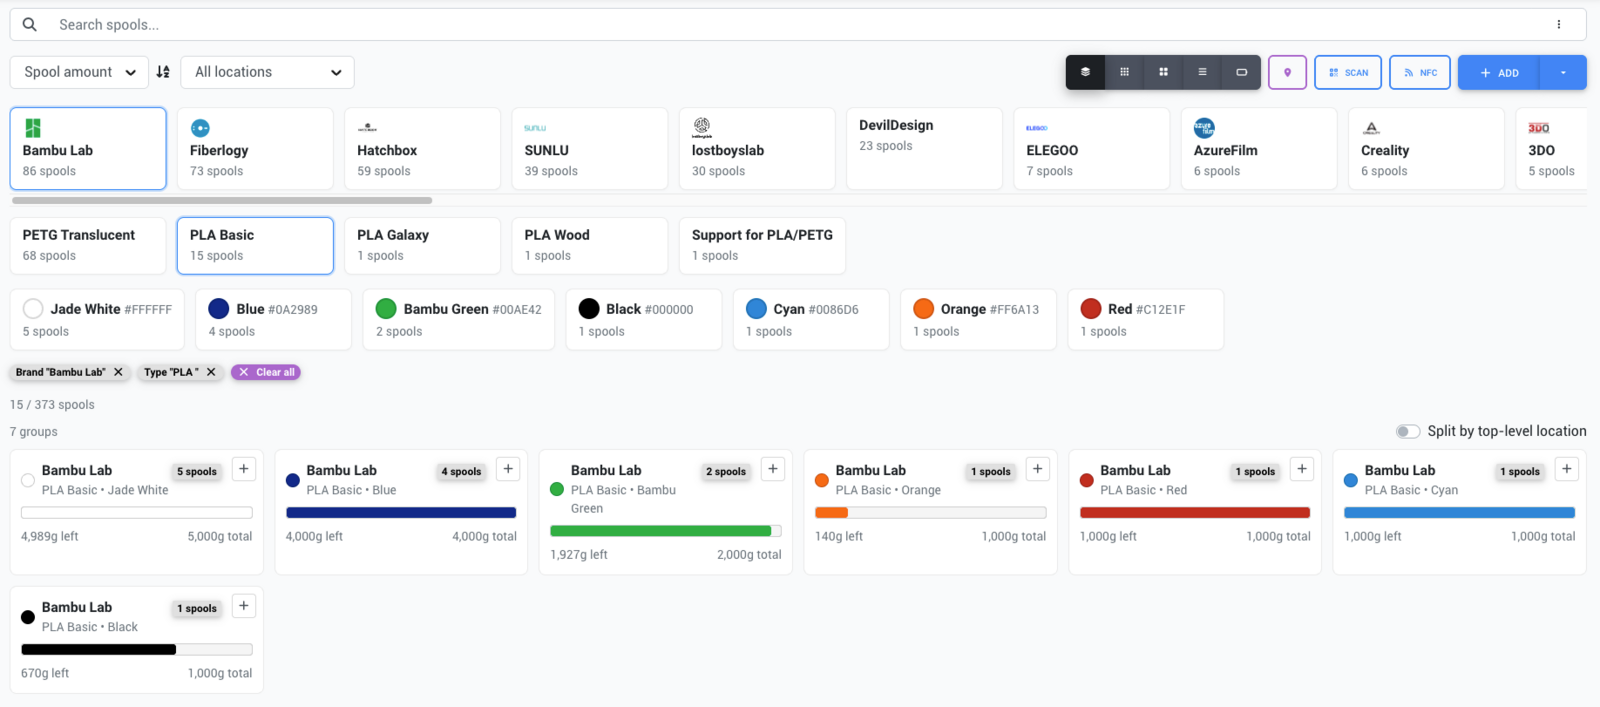This screenshot has width=1600, height=707.
Task: Click the Clear all filters chip
Action: [266, 372]
